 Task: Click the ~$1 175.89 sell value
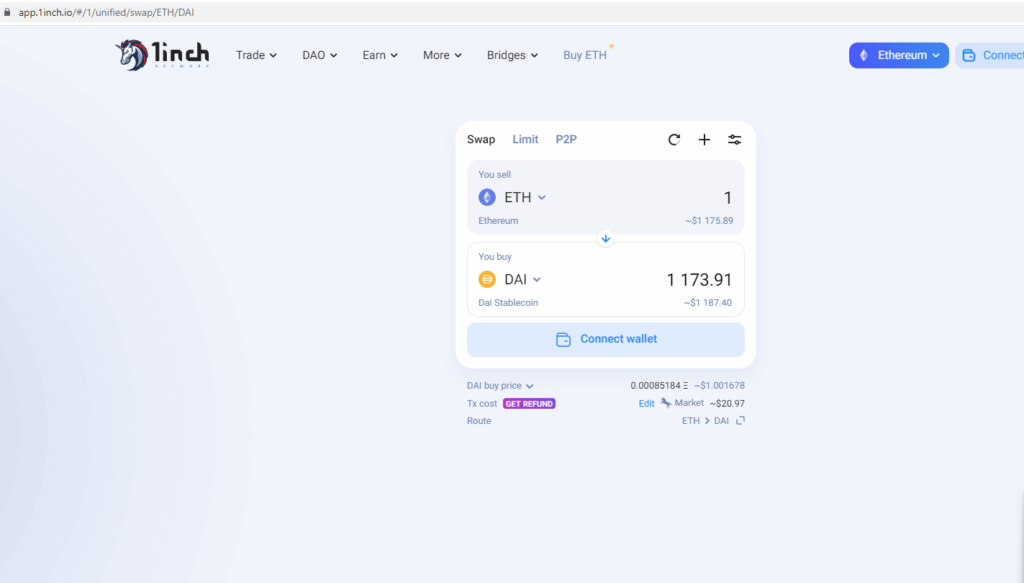point(709,221)
